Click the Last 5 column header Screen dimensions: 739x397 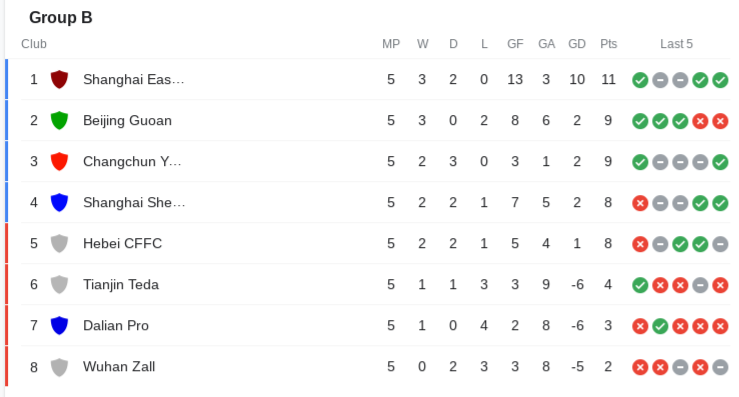click(676, 44)
